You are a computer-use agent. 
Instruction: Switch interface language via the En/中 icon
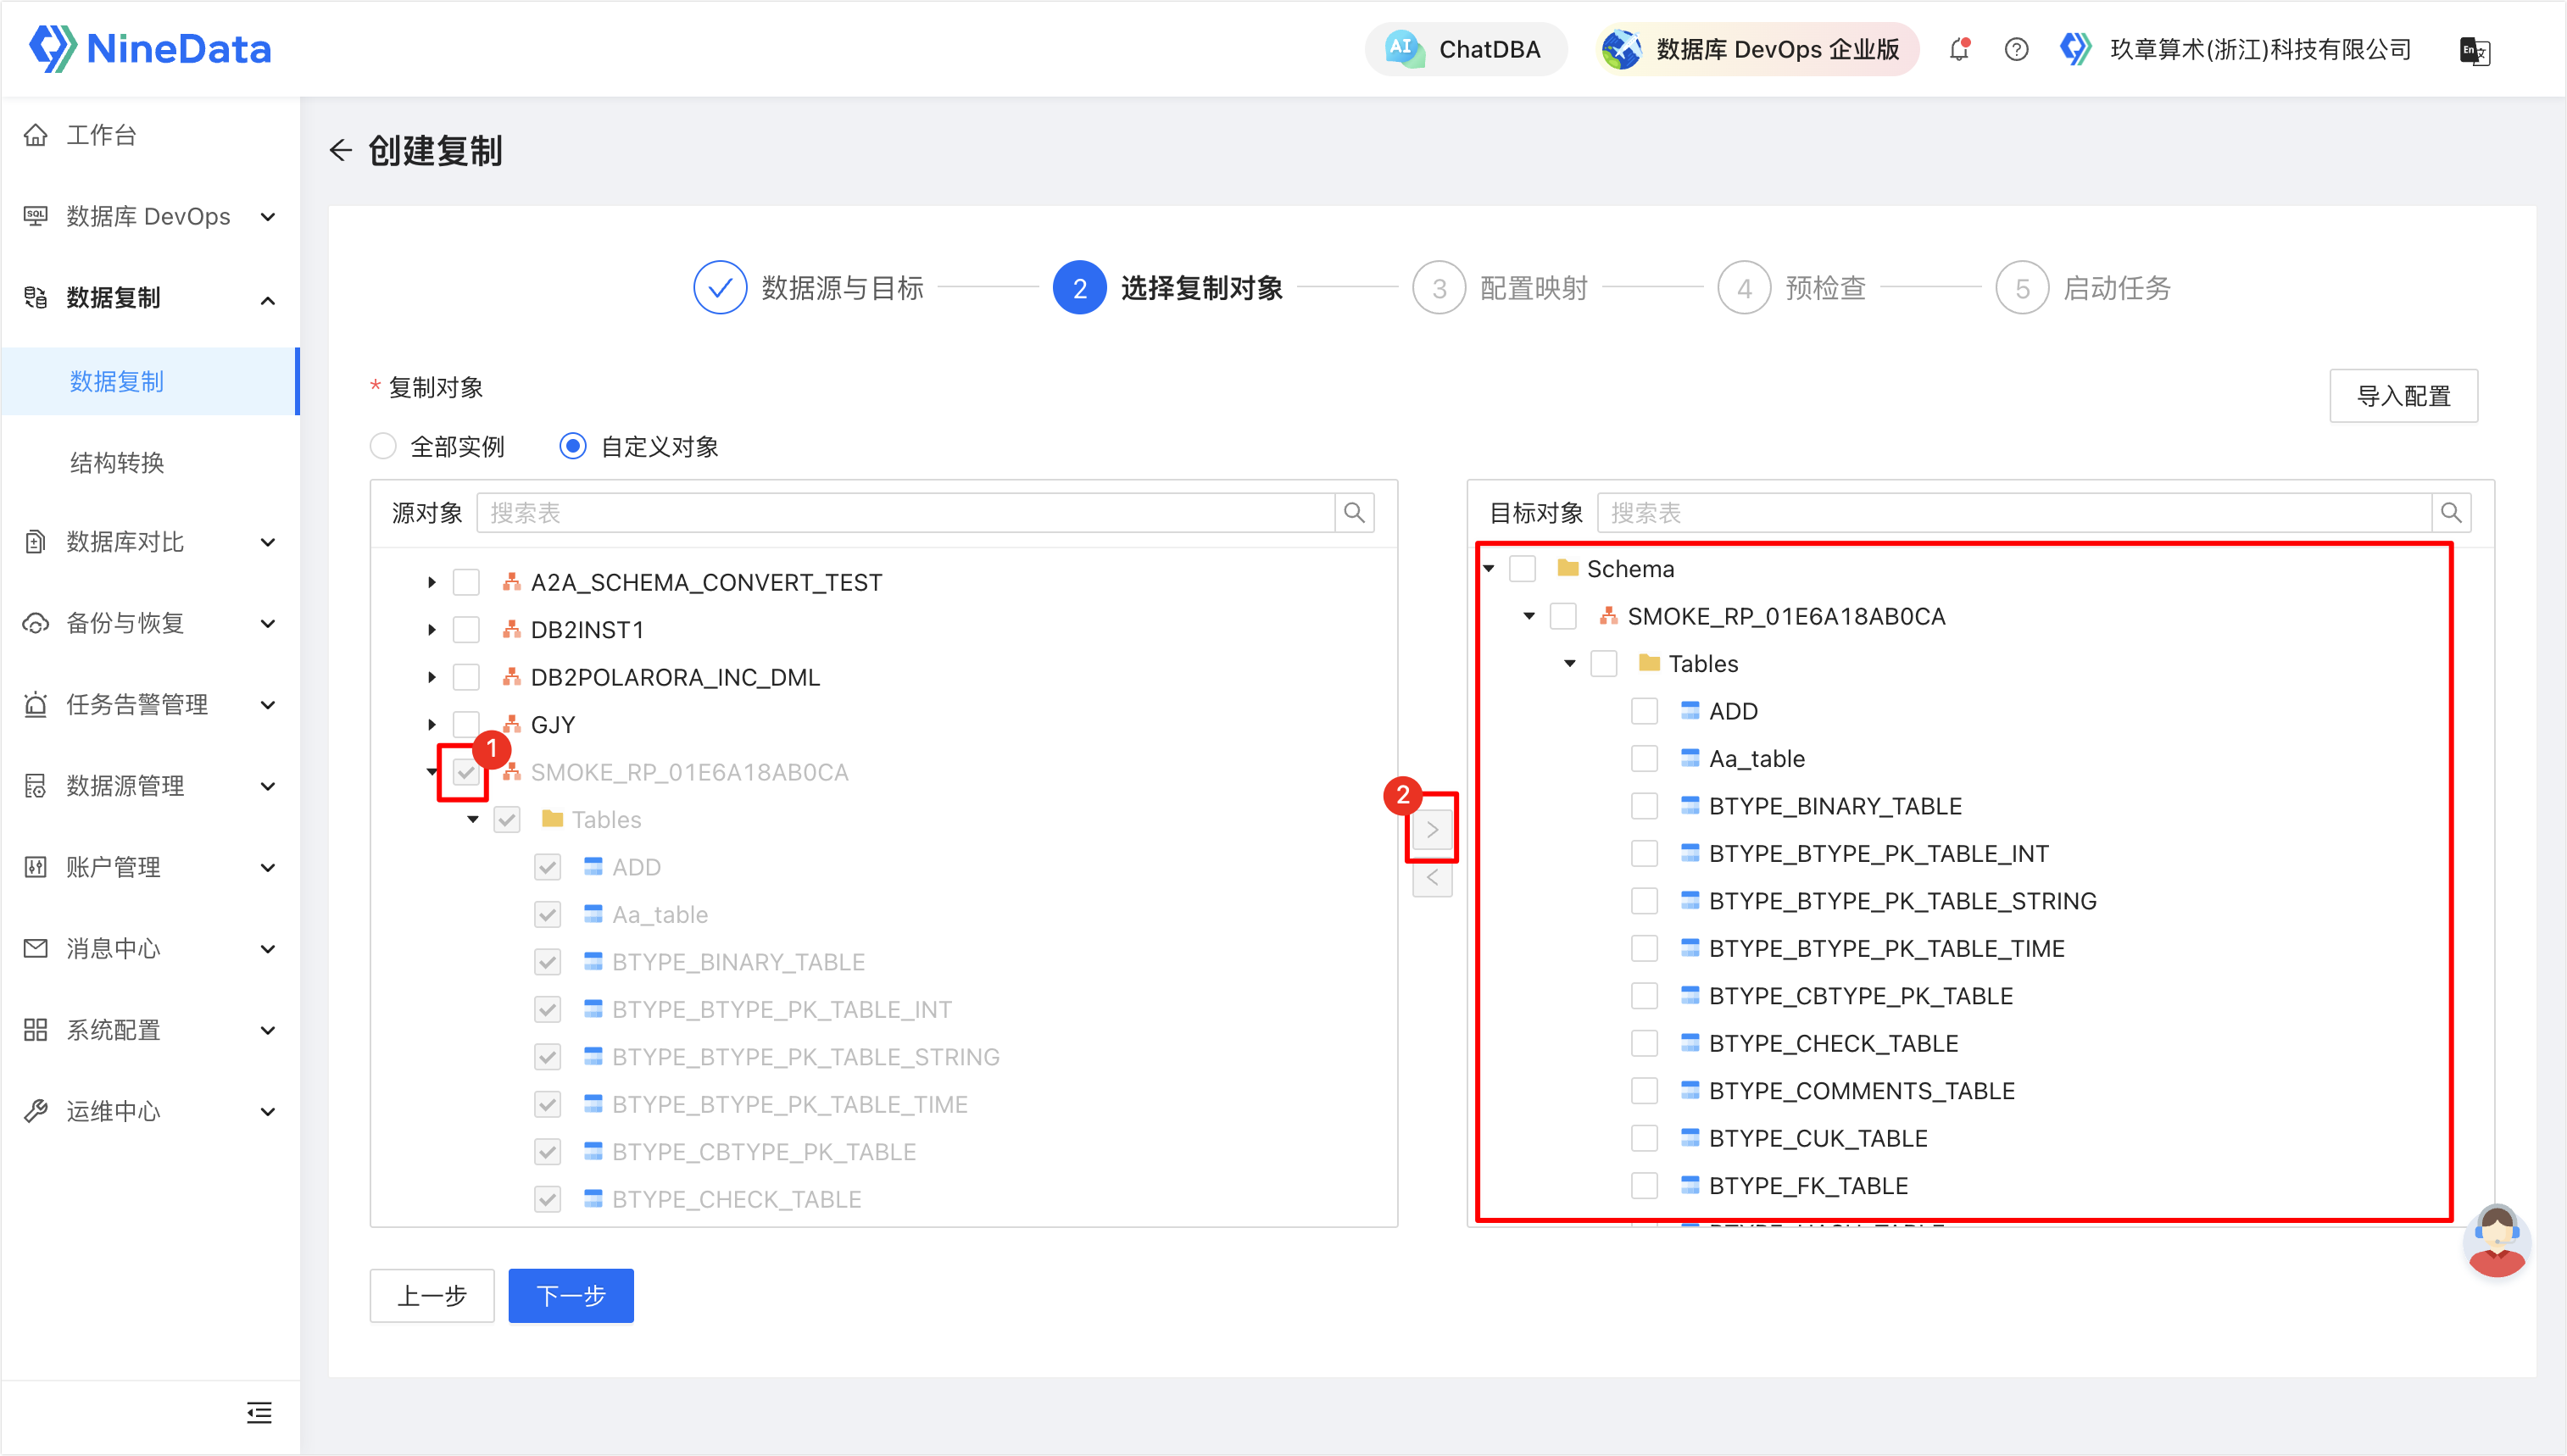[2475, 52]
